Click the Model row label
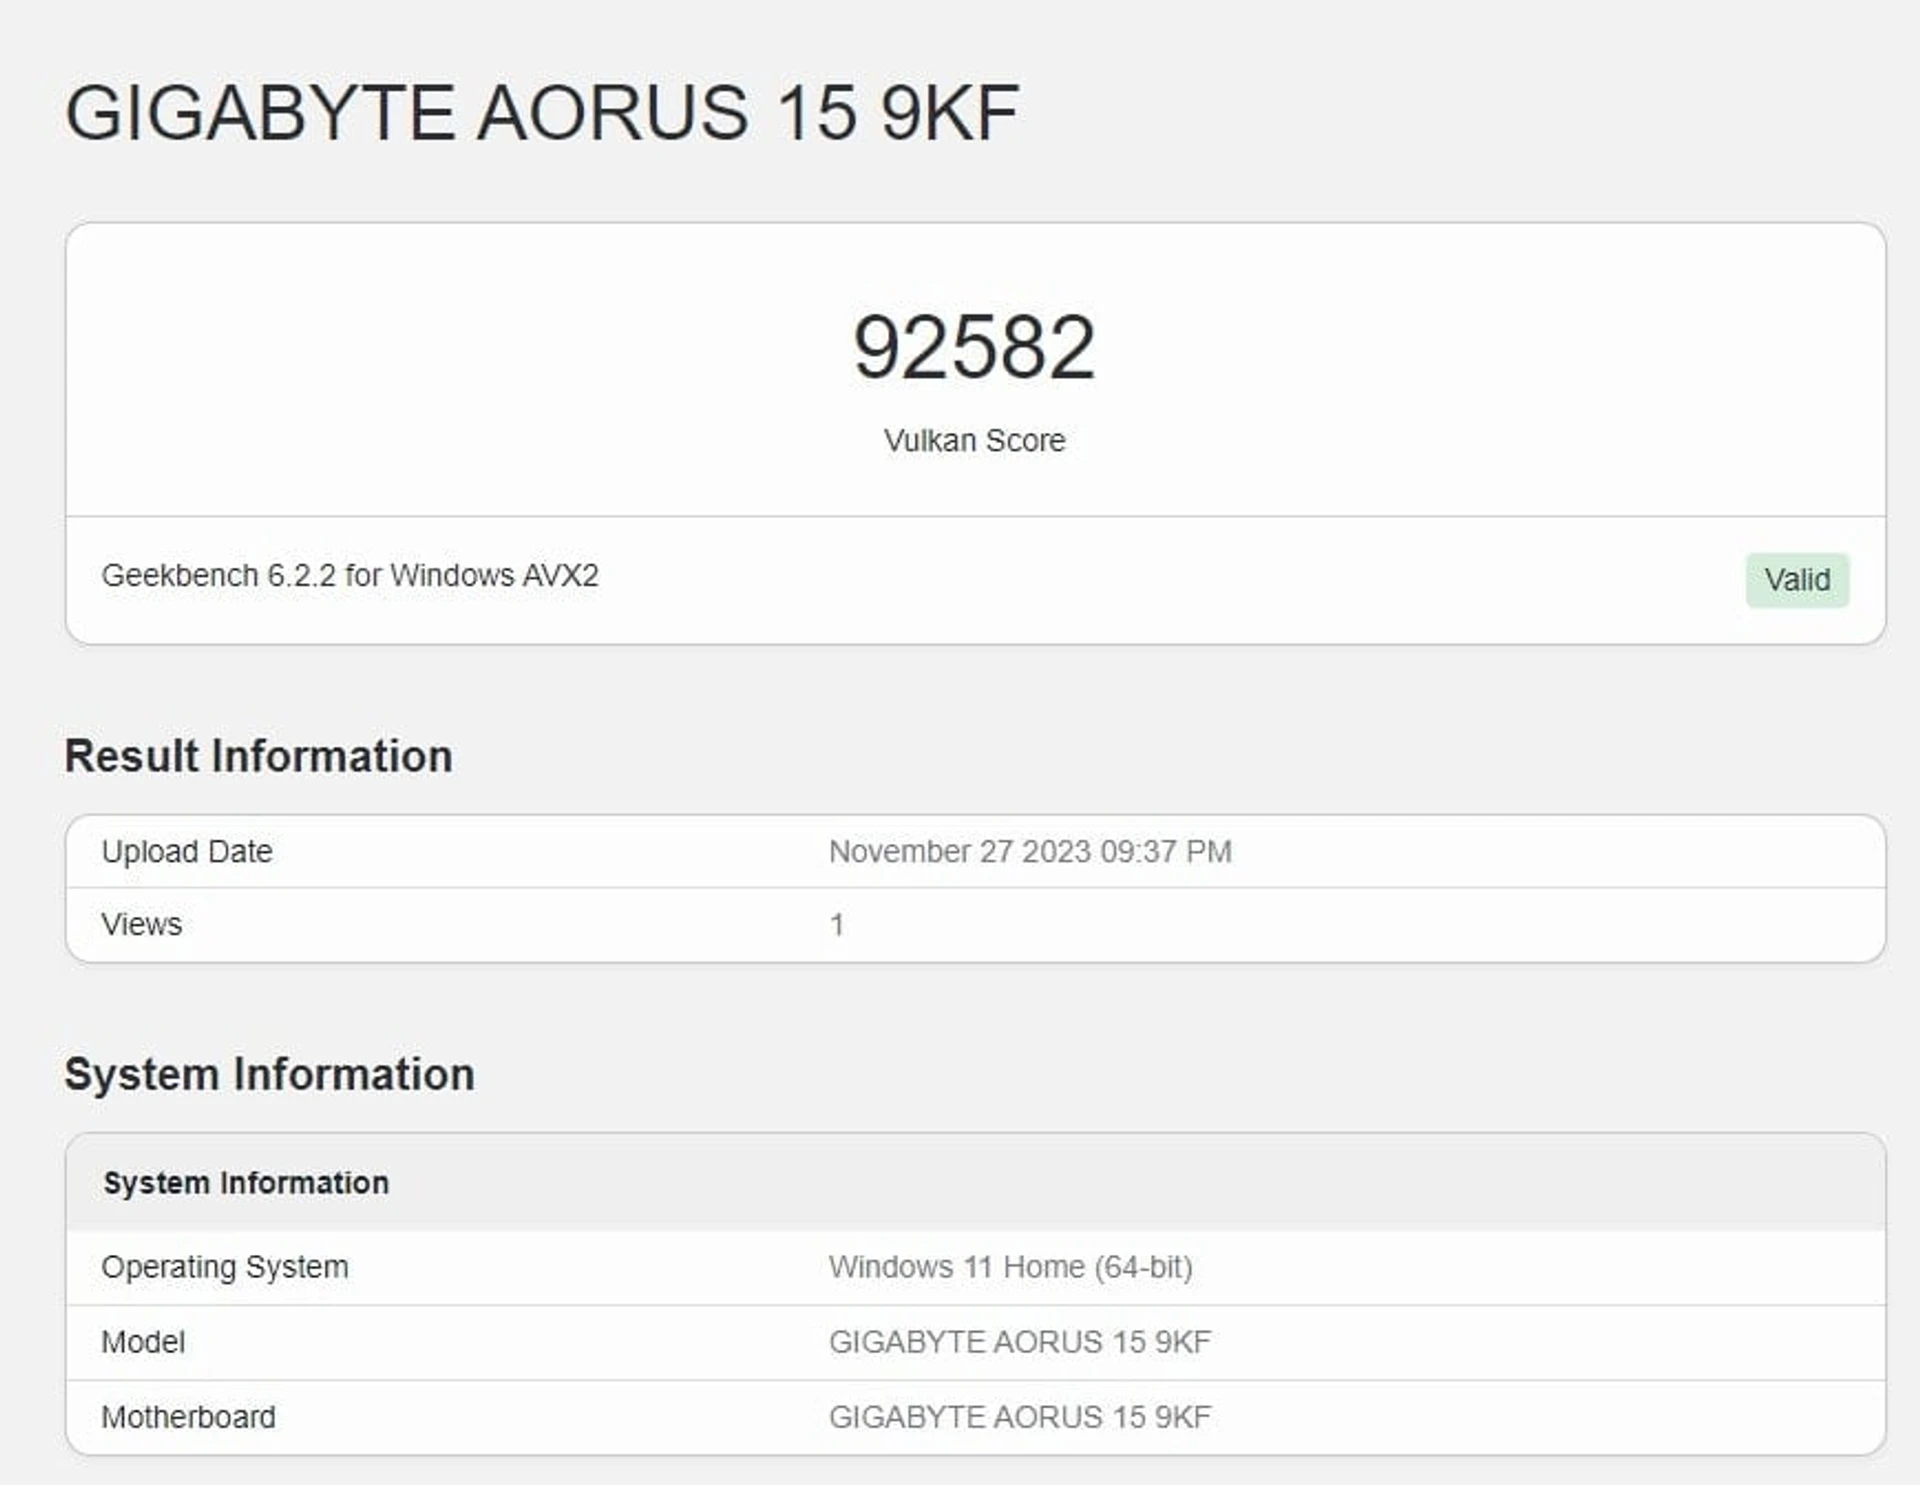The height and width of the screenshot is (1485, 1920). click(x=143, y=1342)
